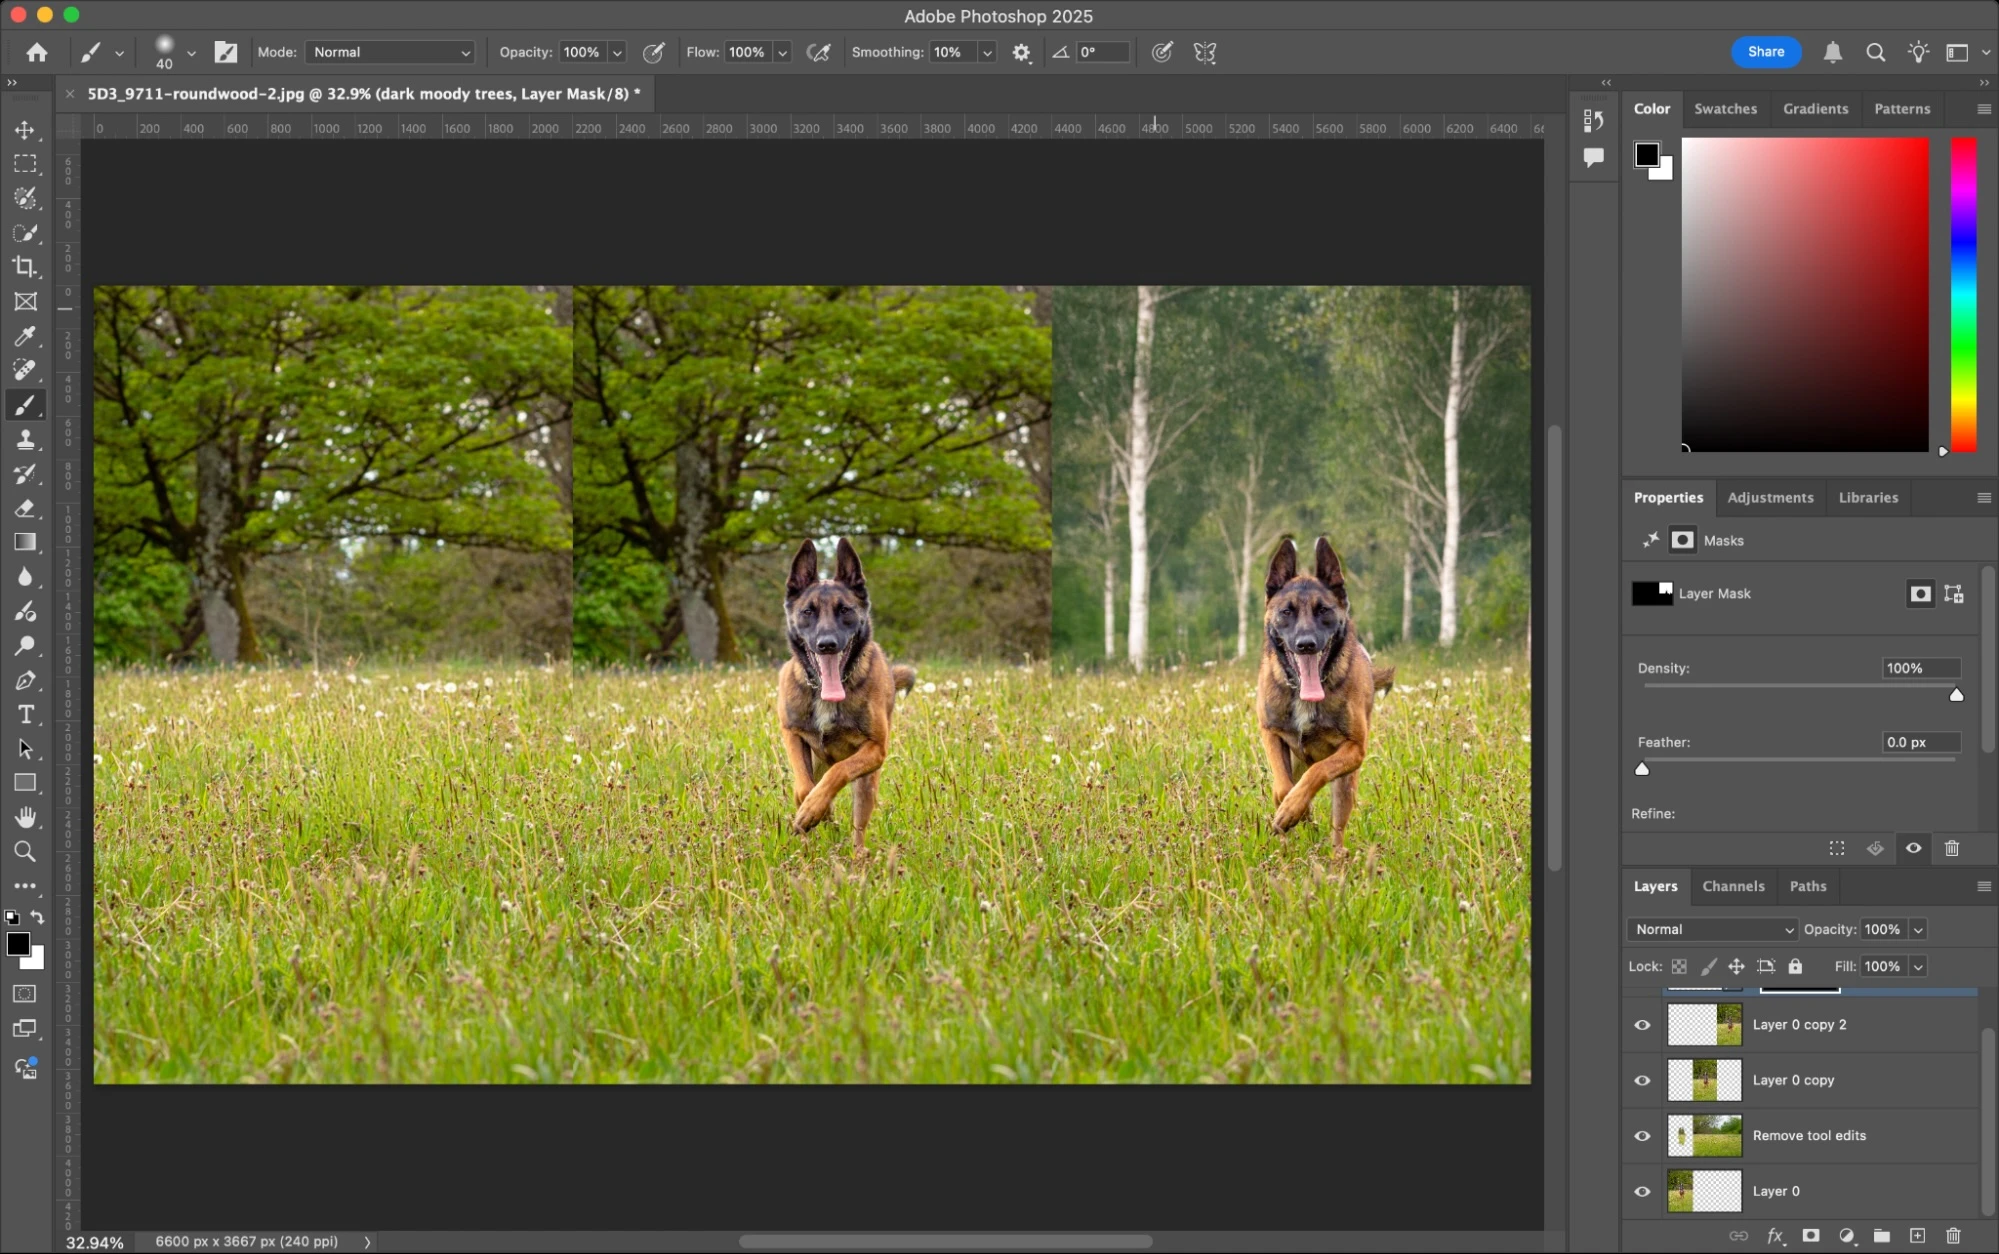The width and height of the screenshot is (1999, 1254).
Task: Select the Horizontal Type tool
Action: pos(27,714)
